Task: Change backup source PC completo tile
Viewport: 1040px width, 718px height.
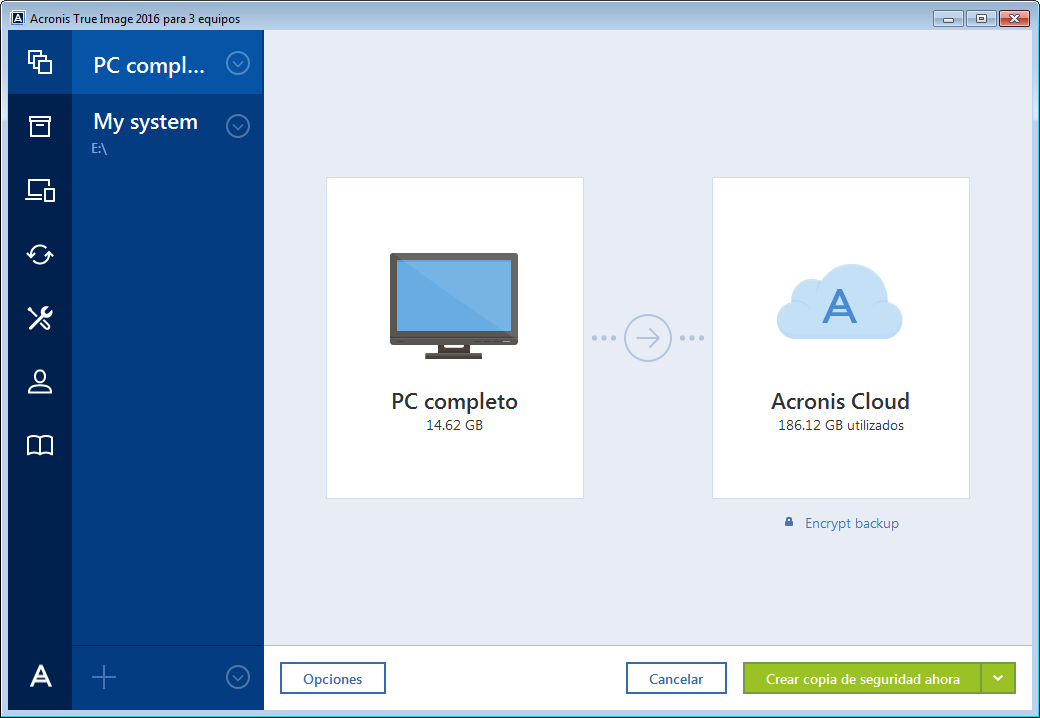Action: [454, 337]
